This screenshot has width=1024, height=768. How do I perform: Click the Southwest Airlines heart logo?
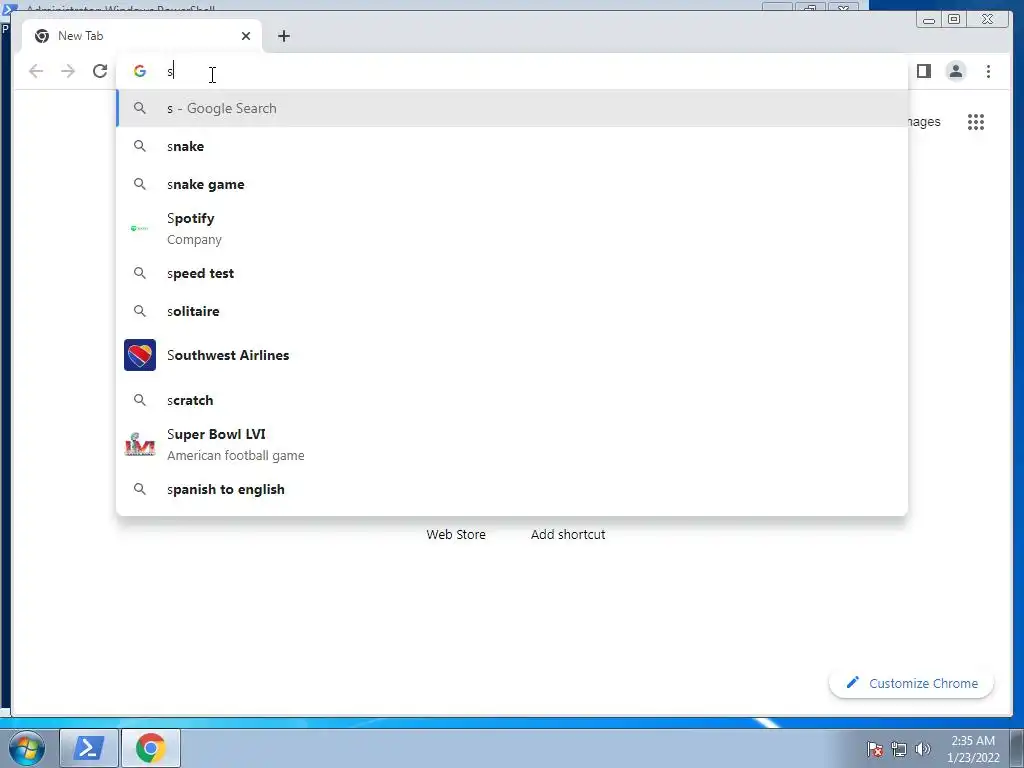coord(140,355)
